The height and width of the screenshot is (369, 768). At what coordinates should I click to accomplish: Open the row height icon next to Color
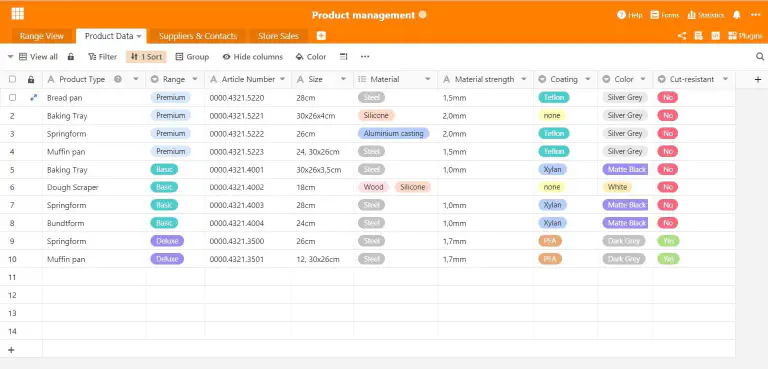[x=344, y=57]
